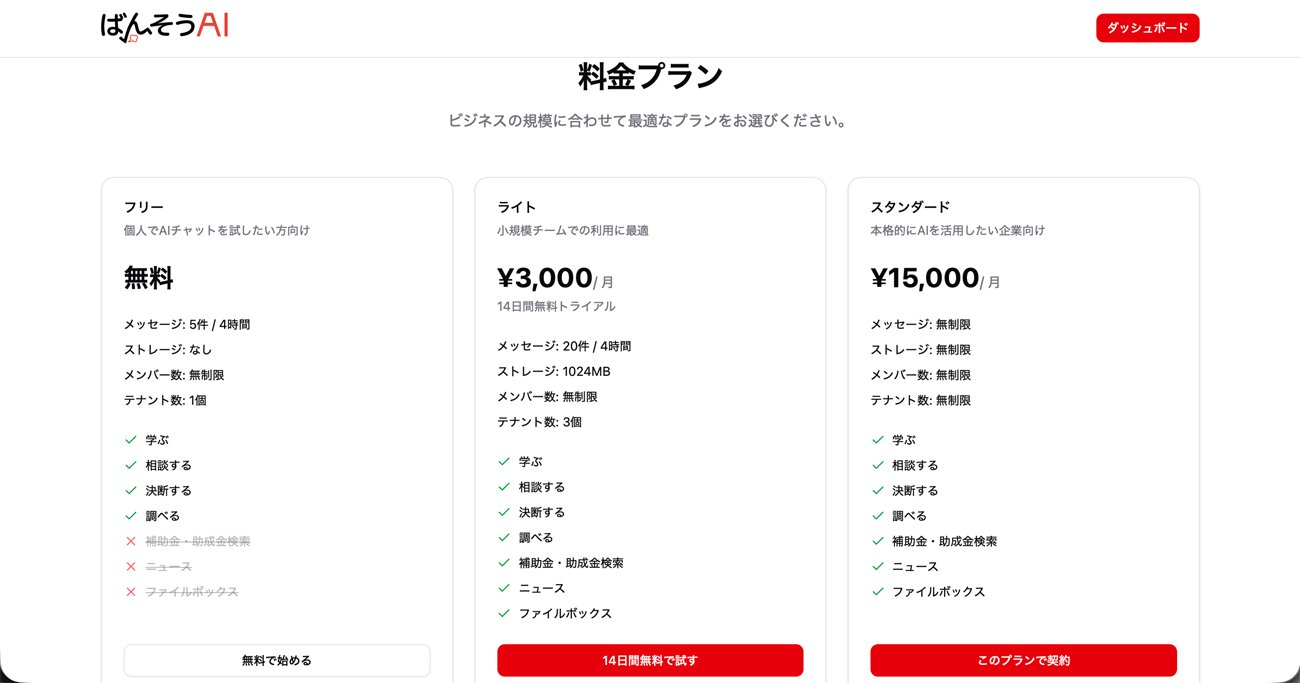The height and width of the screenshot is (683, 1300).
Task: Click 無料で始める on Free plan
Action: 277,660
